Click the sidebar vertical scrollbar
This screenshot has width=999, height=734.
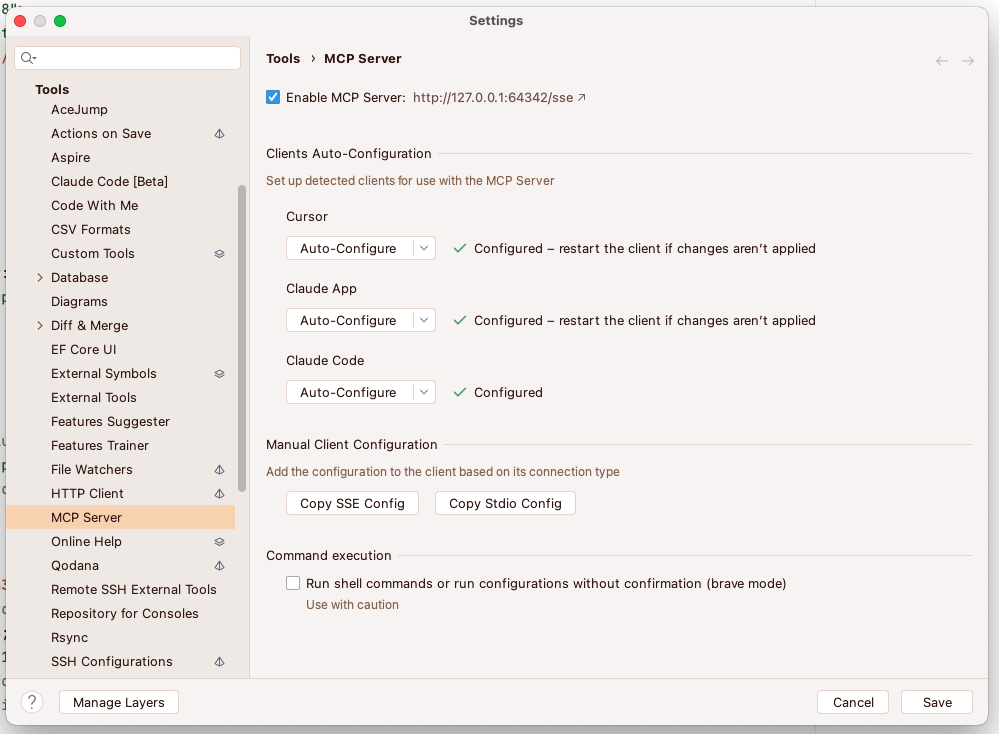[242, 338]
